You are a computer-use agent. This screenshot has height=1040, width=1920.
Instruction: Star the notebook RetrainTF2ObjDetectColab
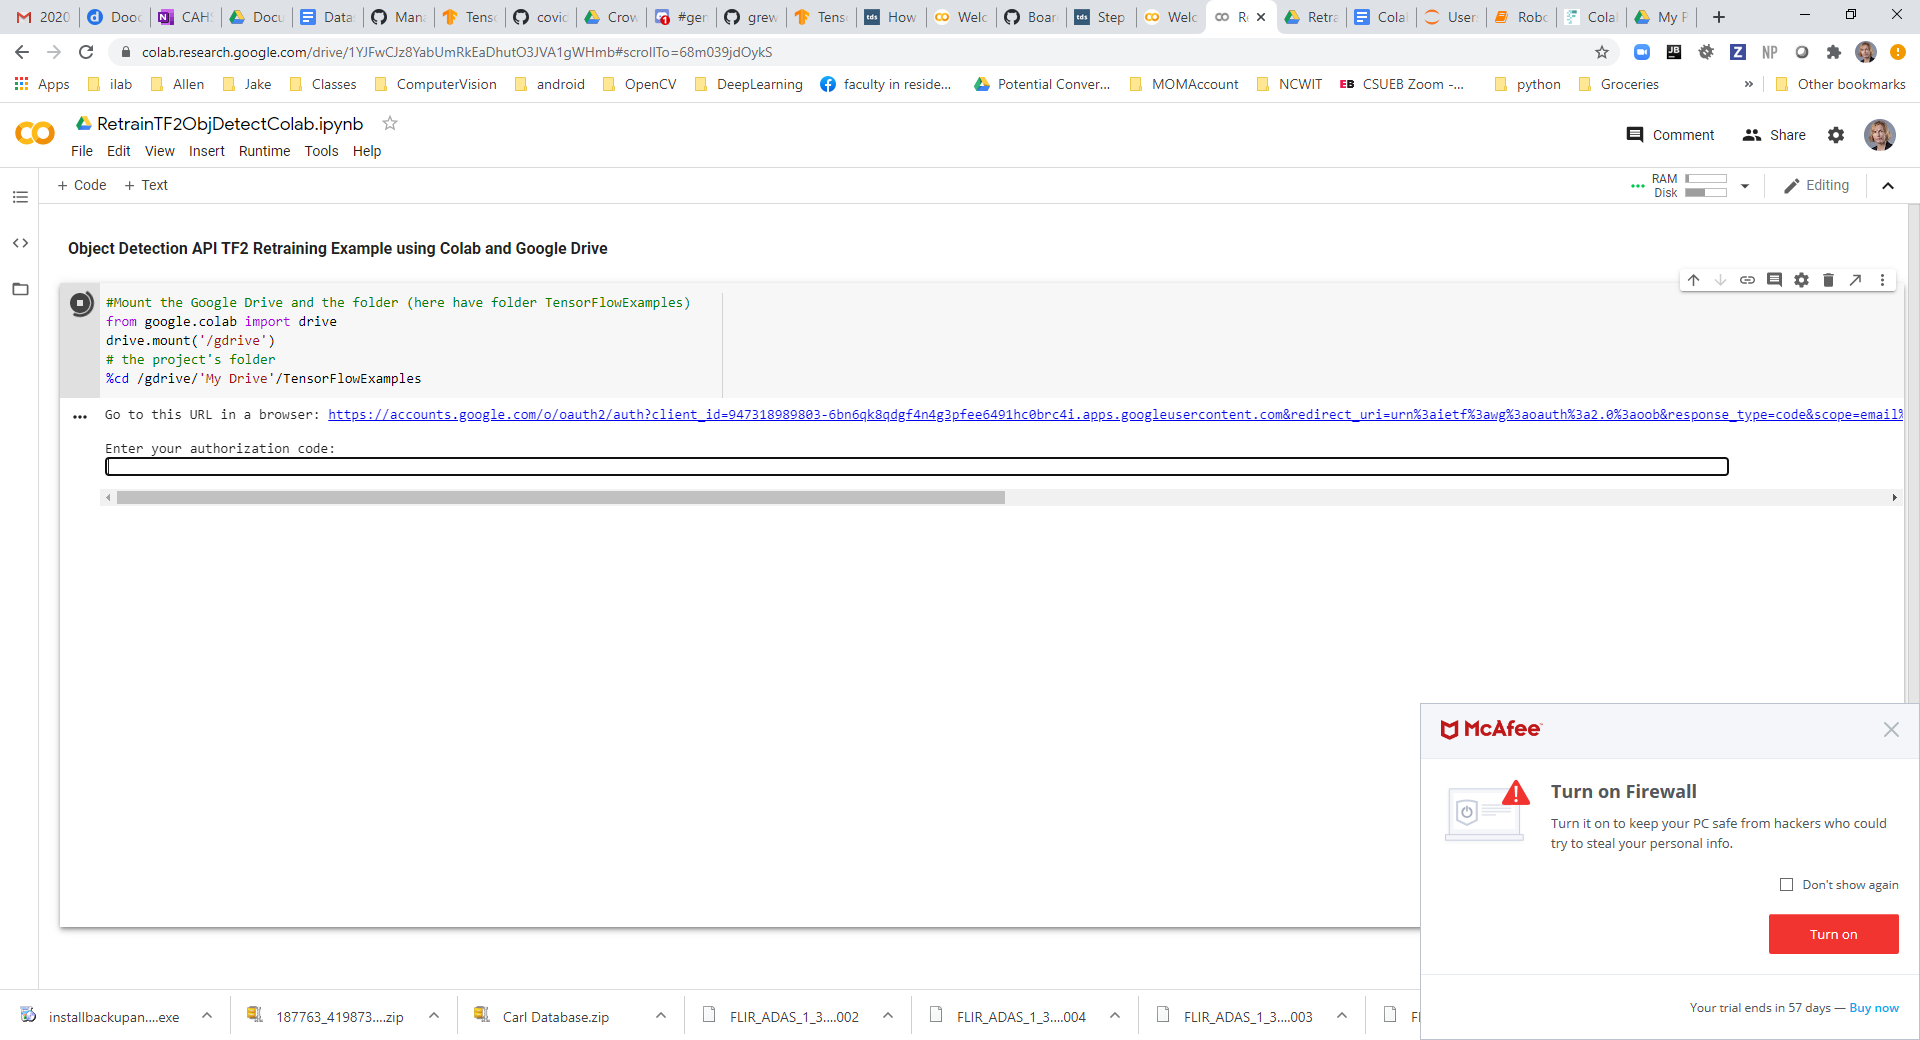(390, 123)
